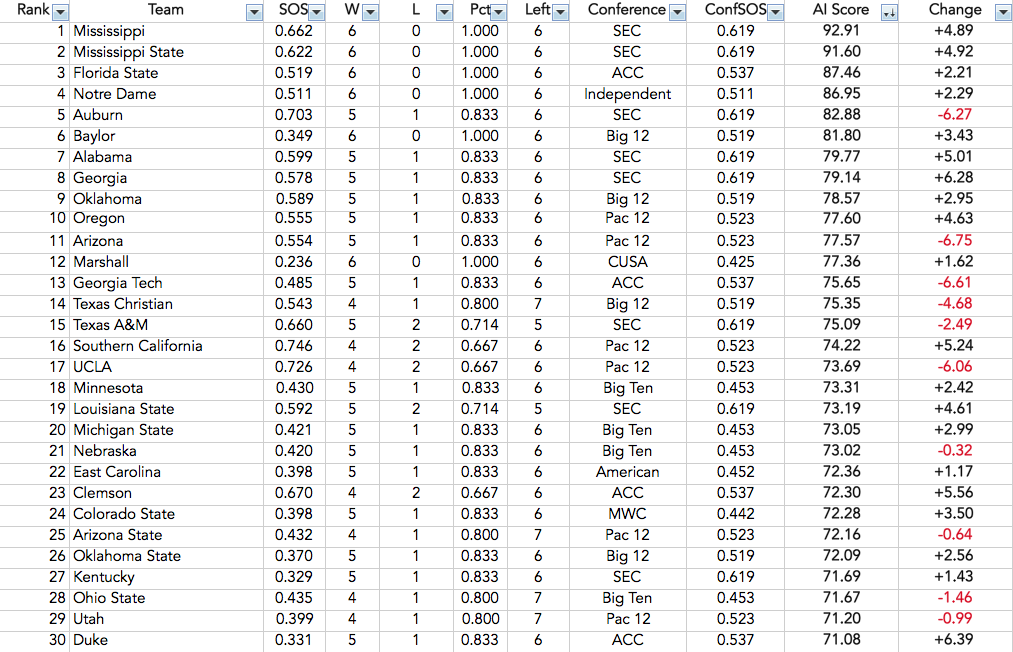Select the ConfSOS value 0.425

735,262
